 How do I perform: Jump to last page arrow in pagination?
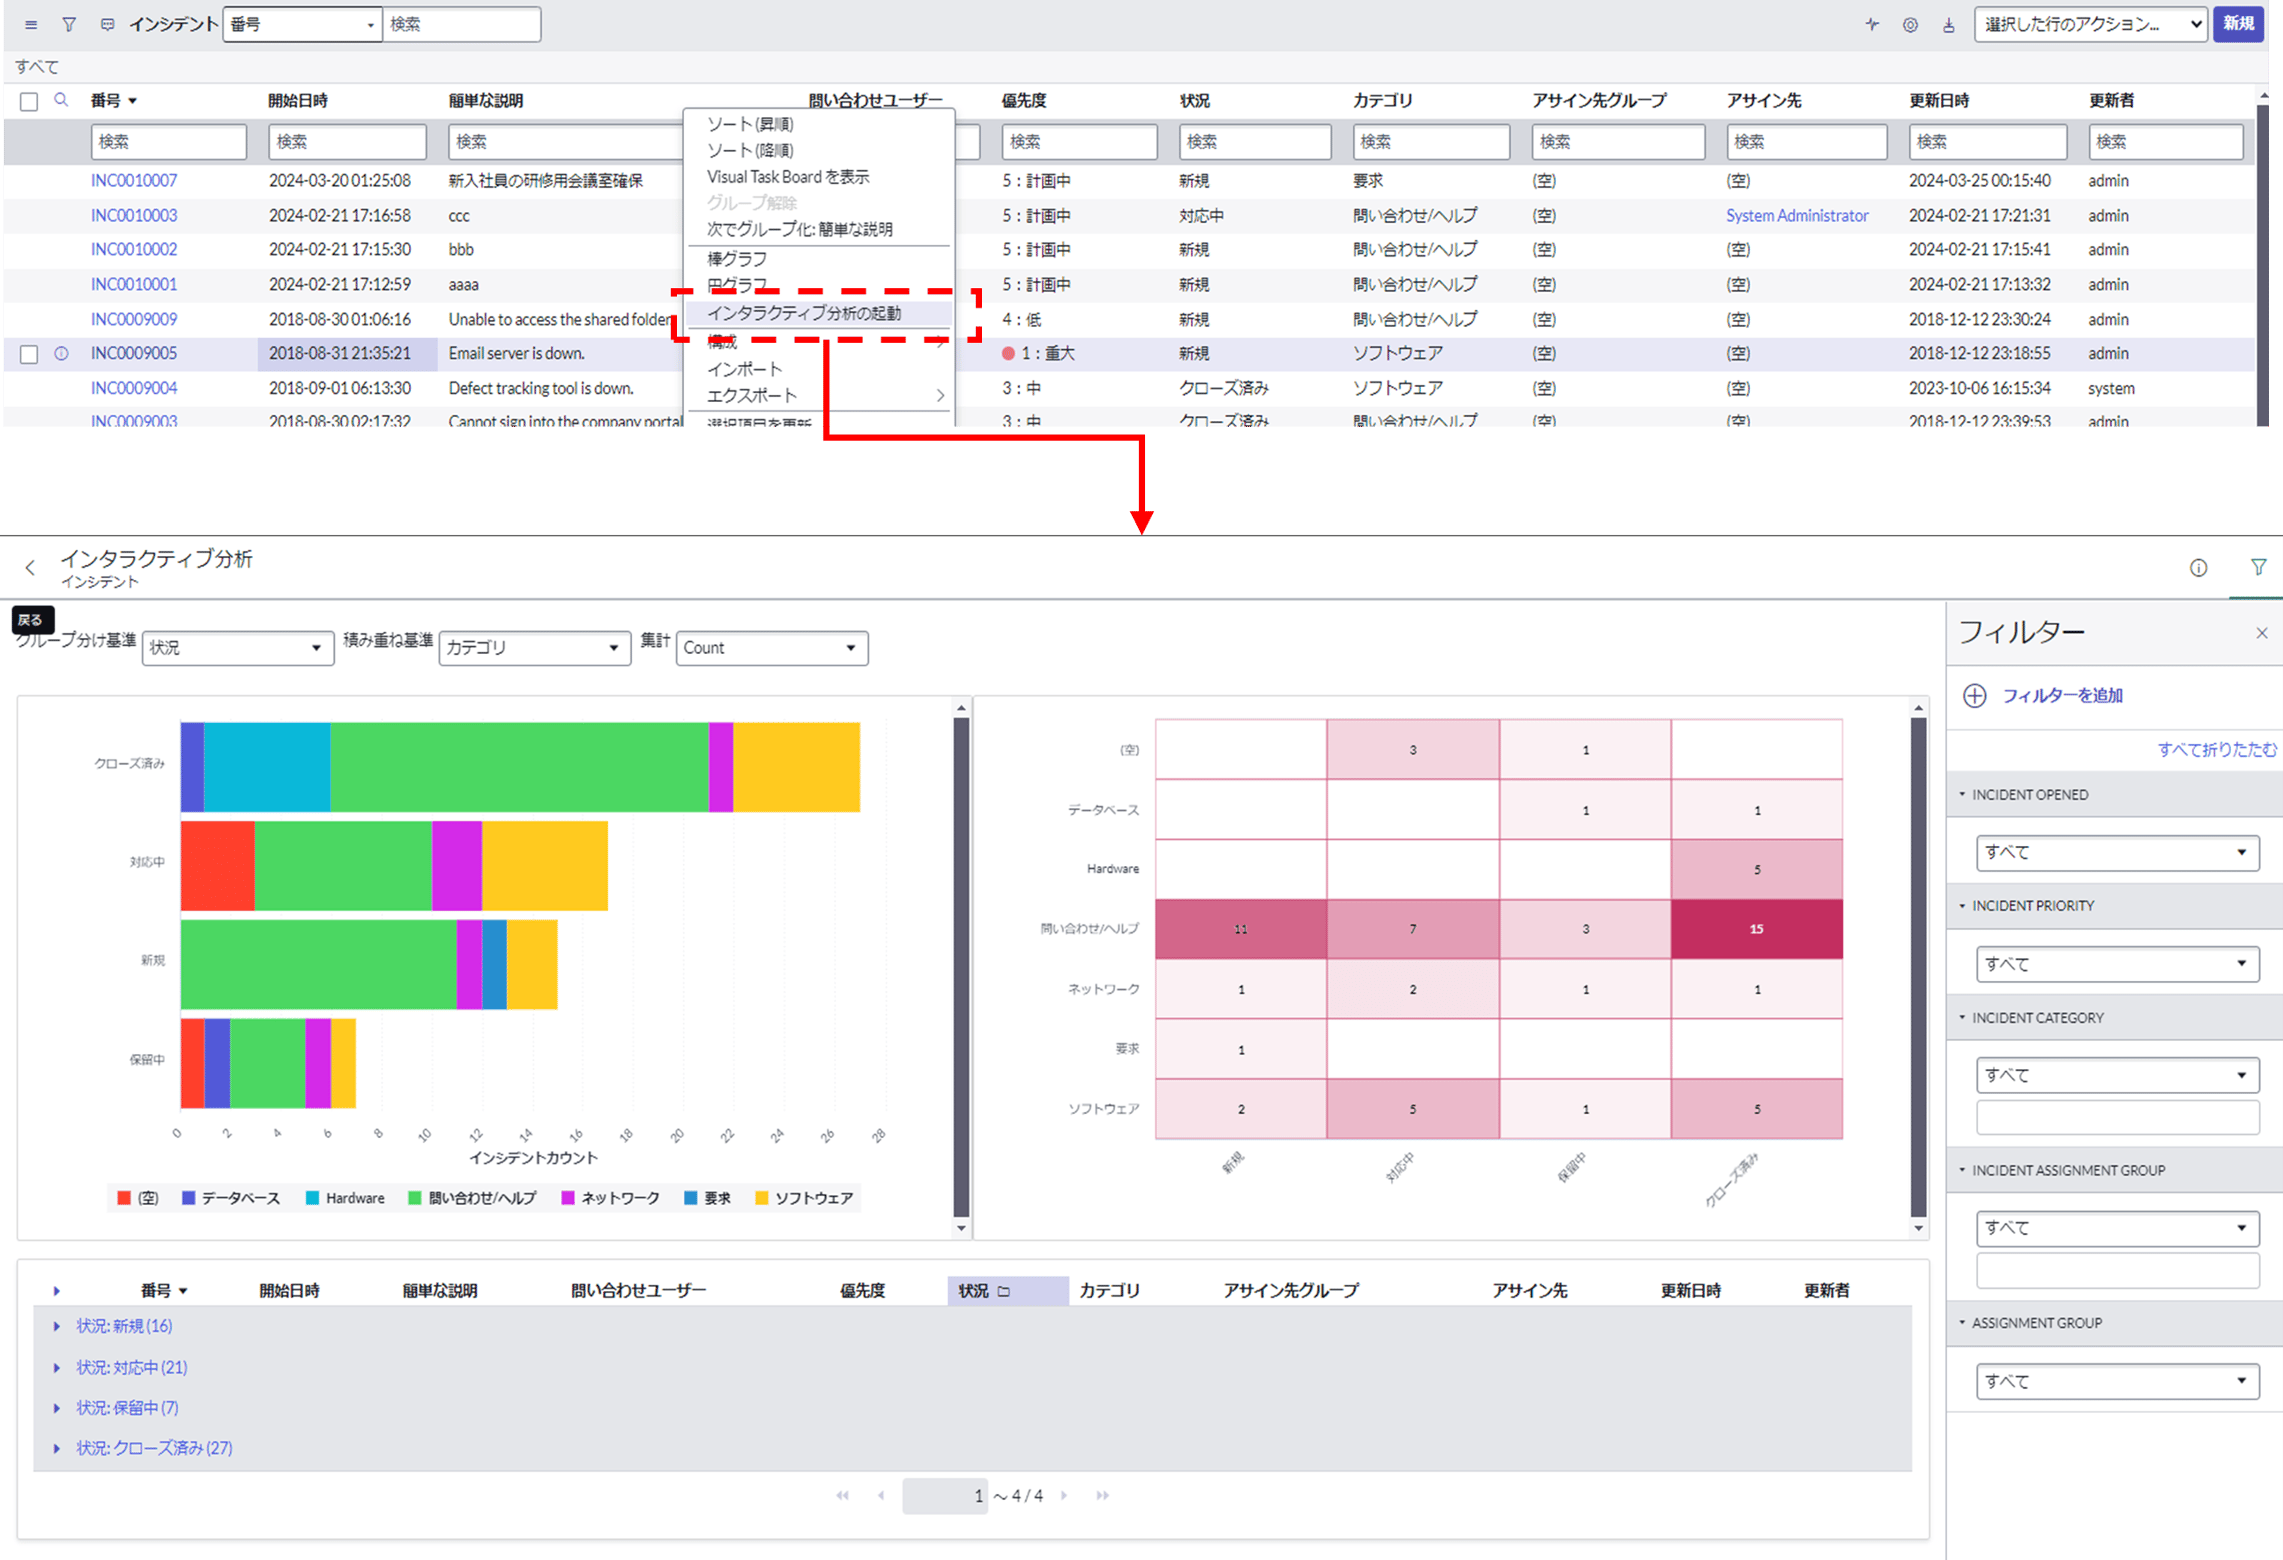coord(1102,1496)
